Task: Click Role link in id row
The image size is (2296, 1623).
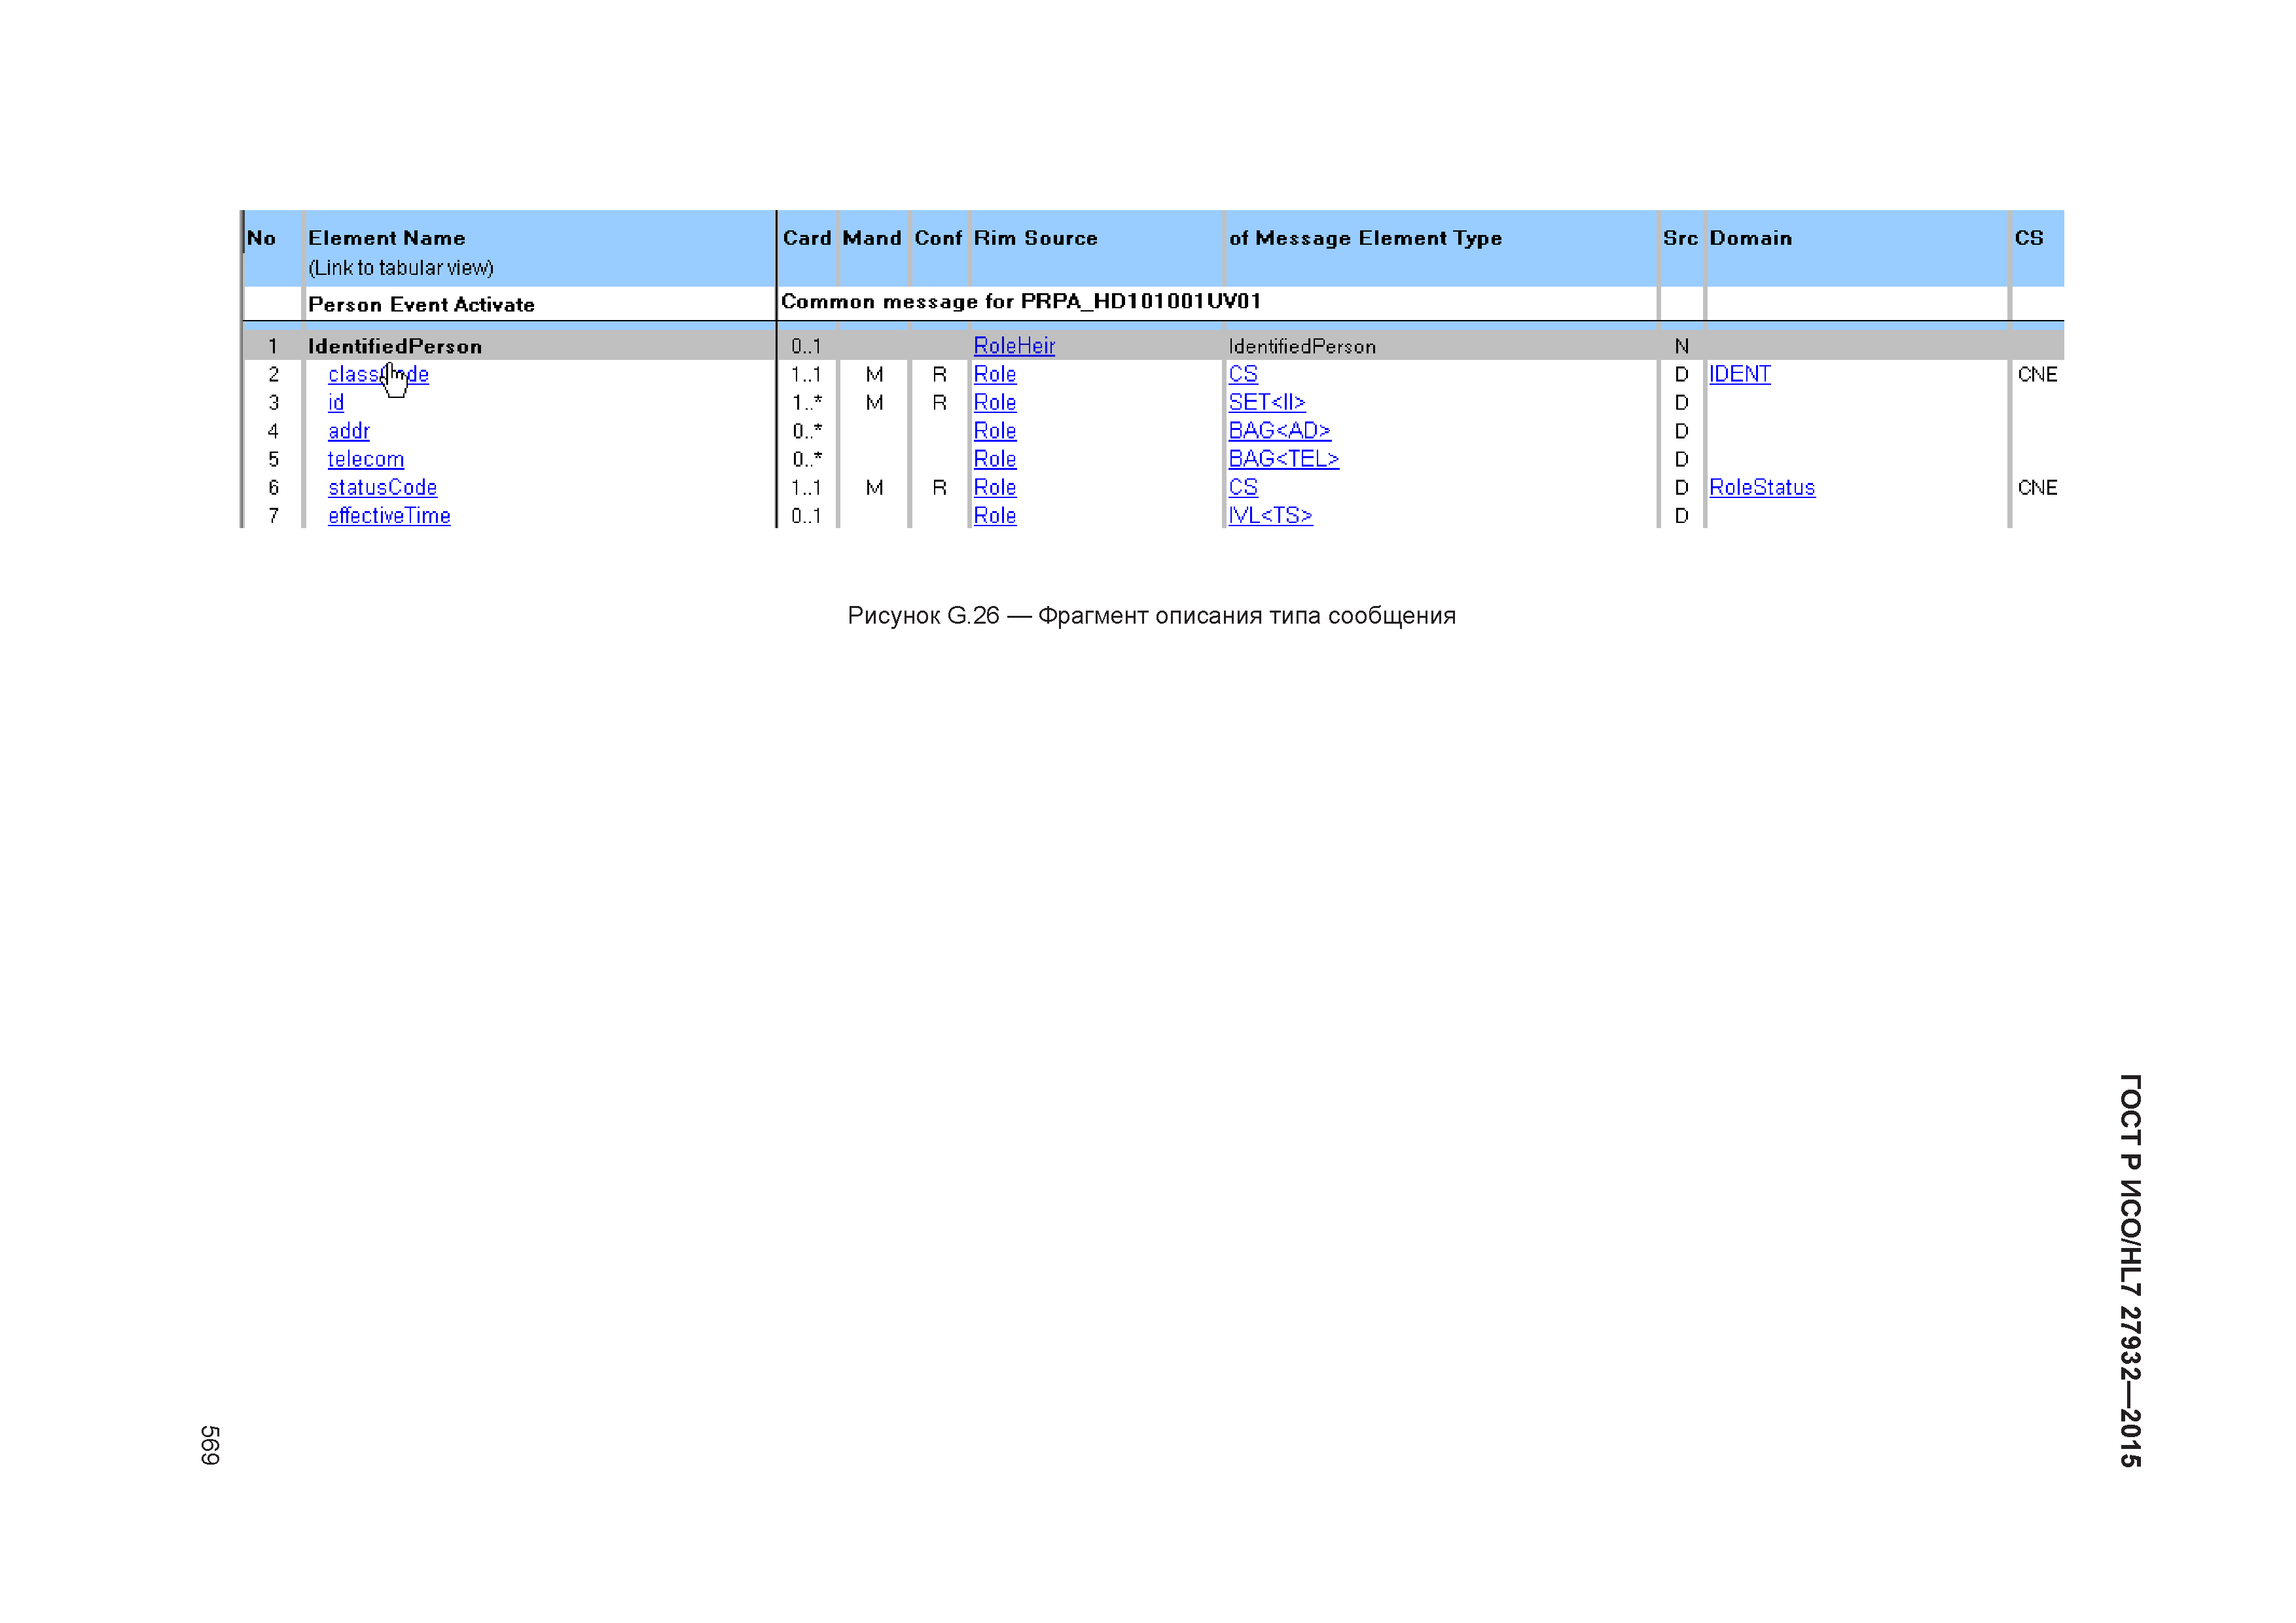Action: (995, 402)
